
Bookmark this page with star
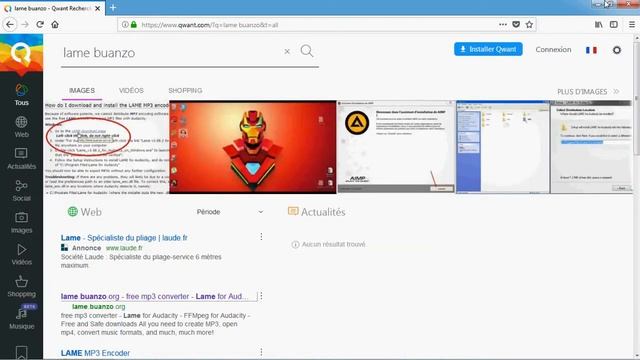(x=529, y=24)
